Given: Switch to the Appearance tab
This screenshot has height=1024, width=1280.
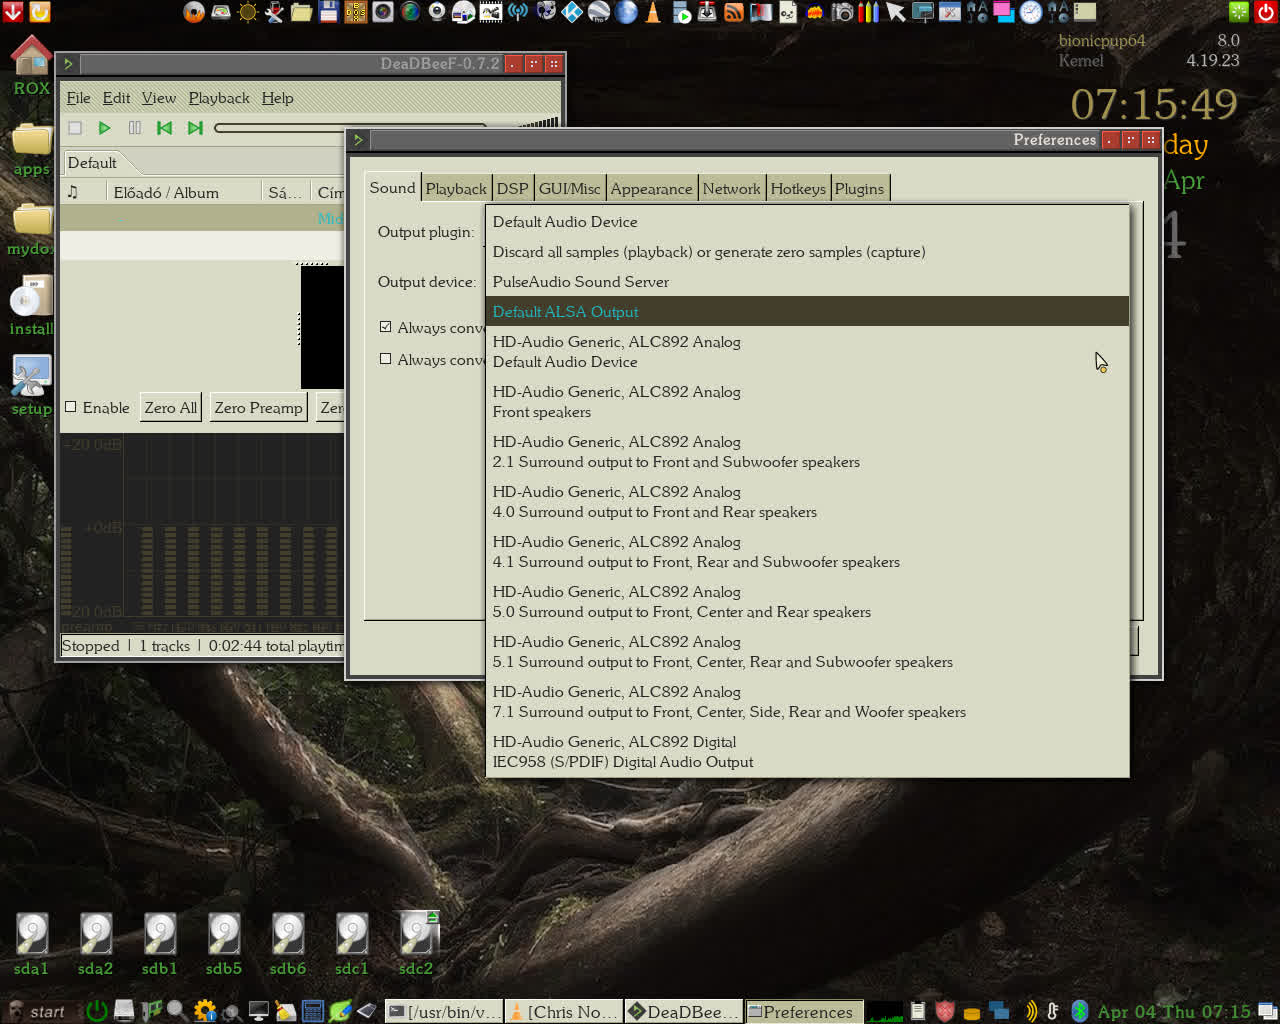Looking at the screenshot, I should click(x=651, y=189).
